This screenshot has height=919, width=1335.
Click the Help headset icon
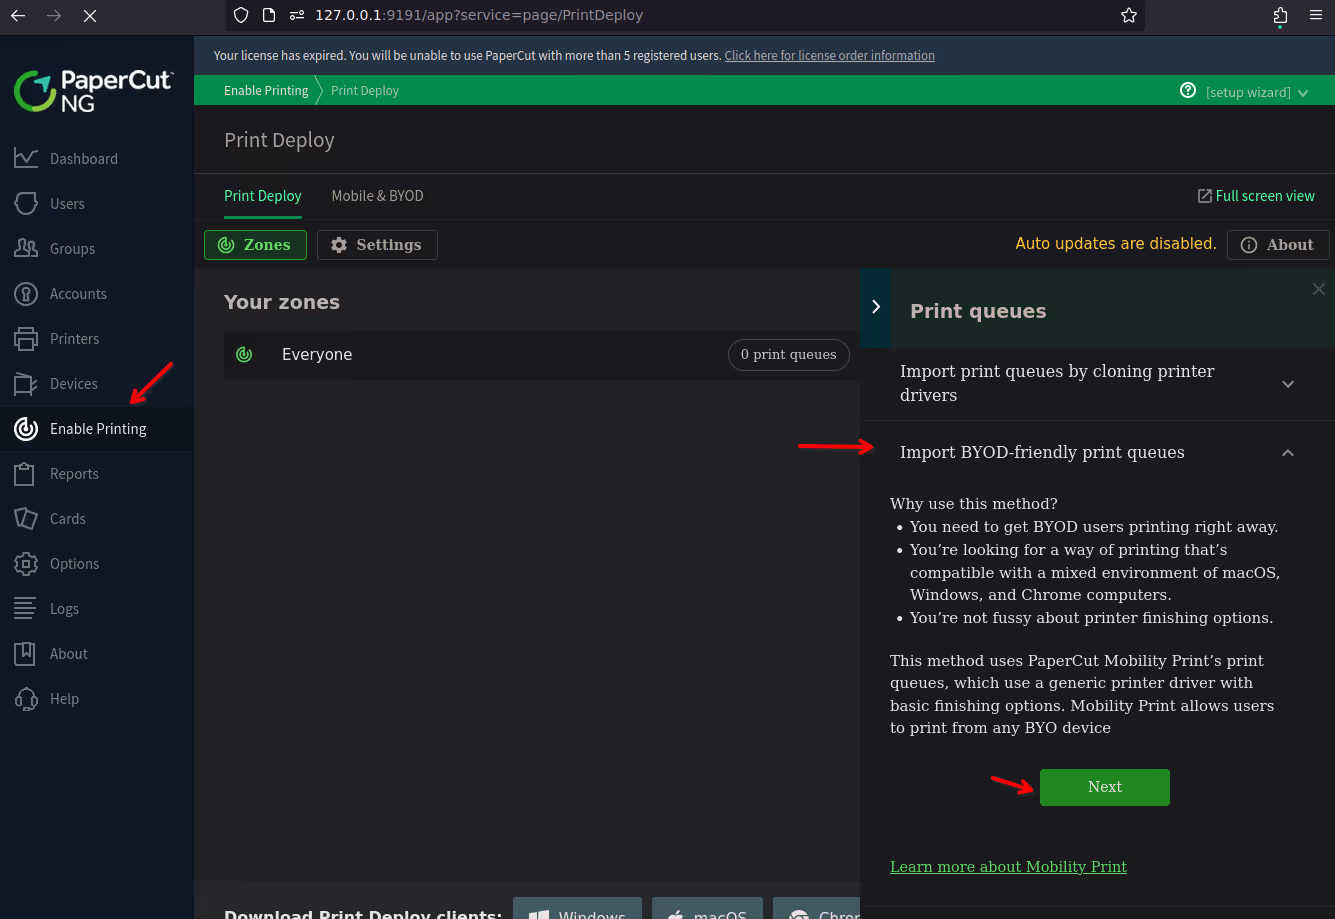point(26,698)
